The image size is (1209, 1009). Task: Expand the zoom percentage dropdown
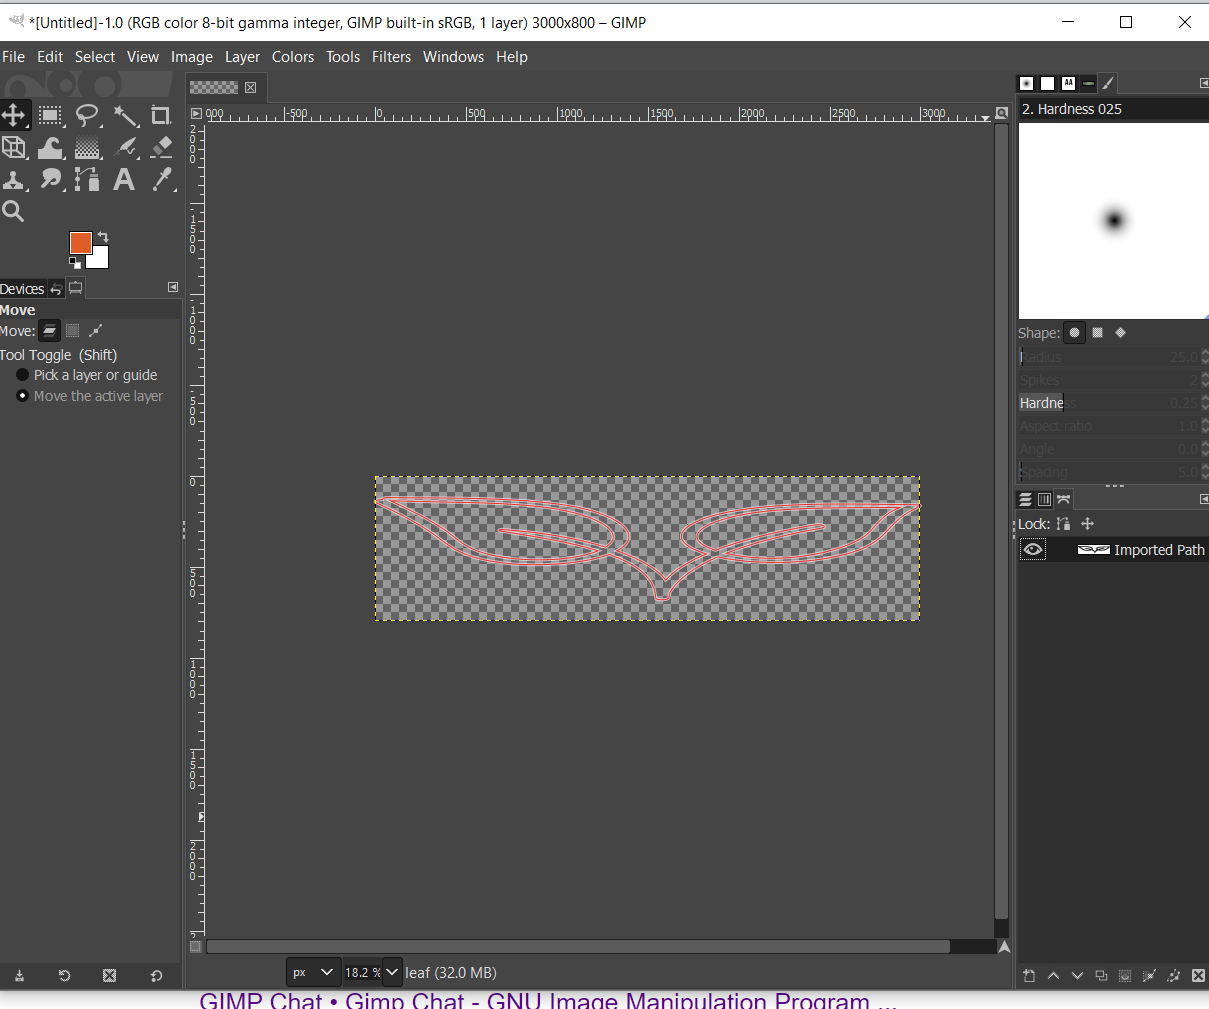[x=392, y=972]
